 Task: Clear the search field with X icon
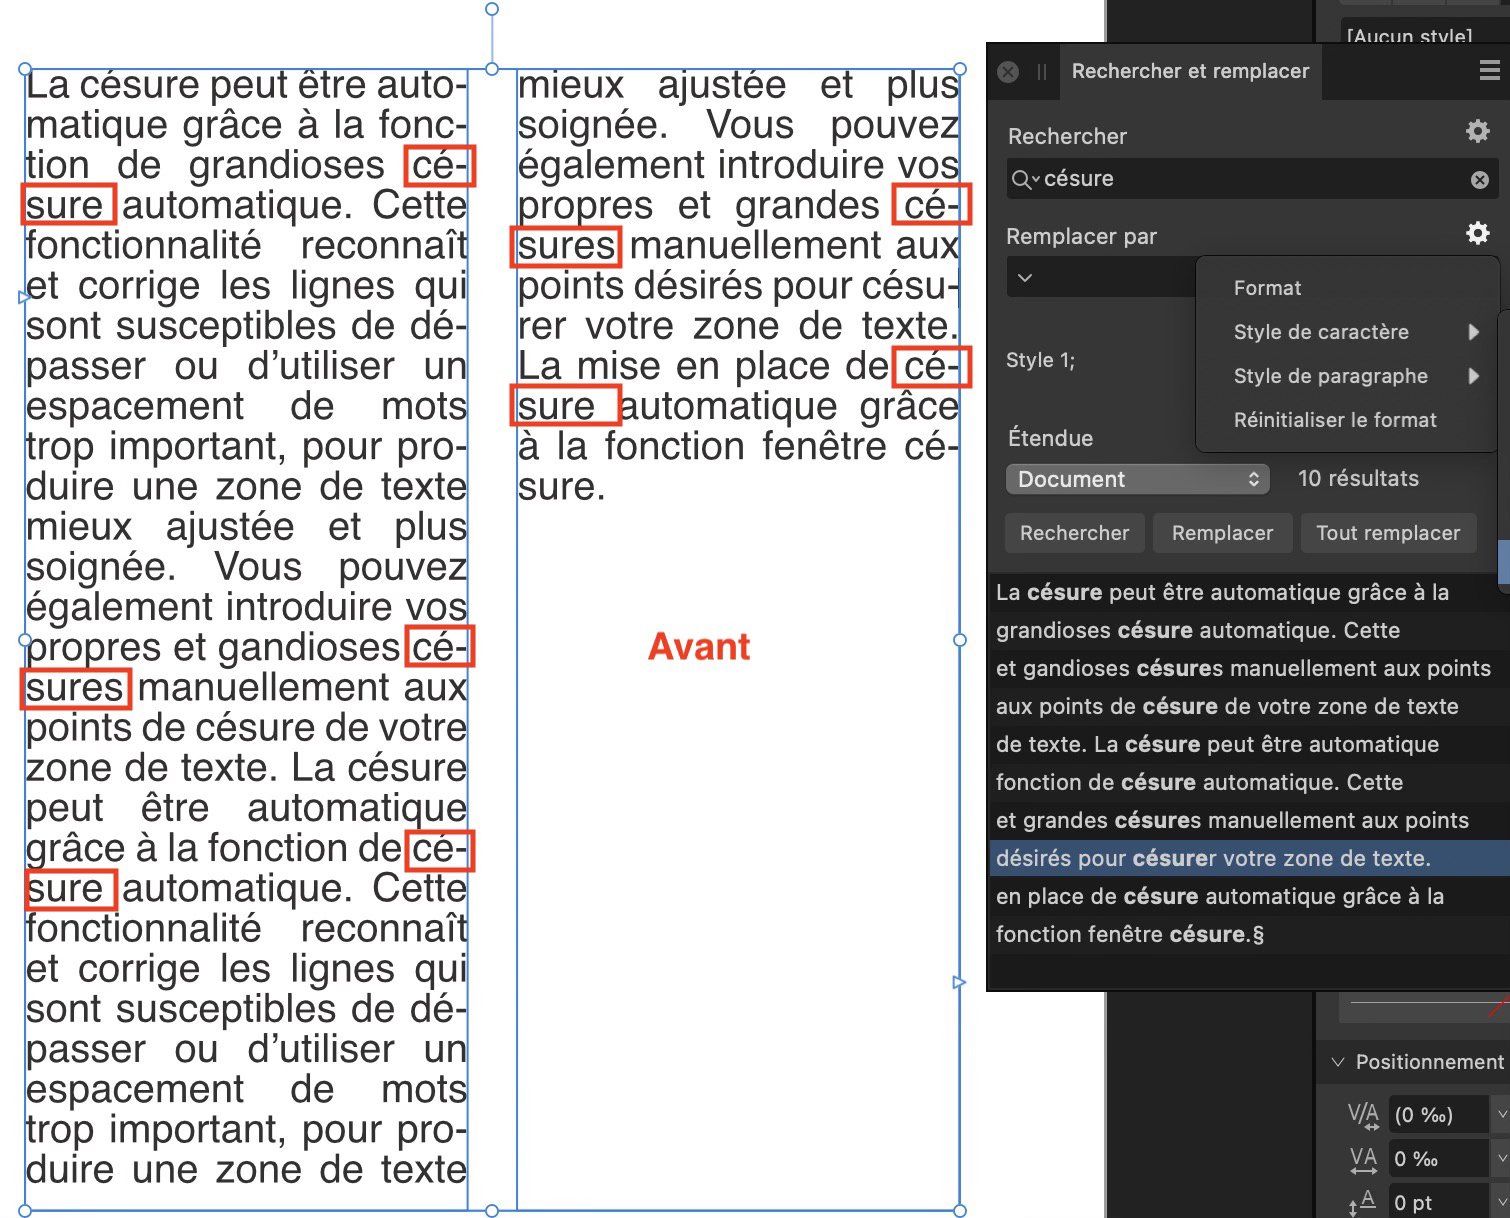(x=1480, y=180)
